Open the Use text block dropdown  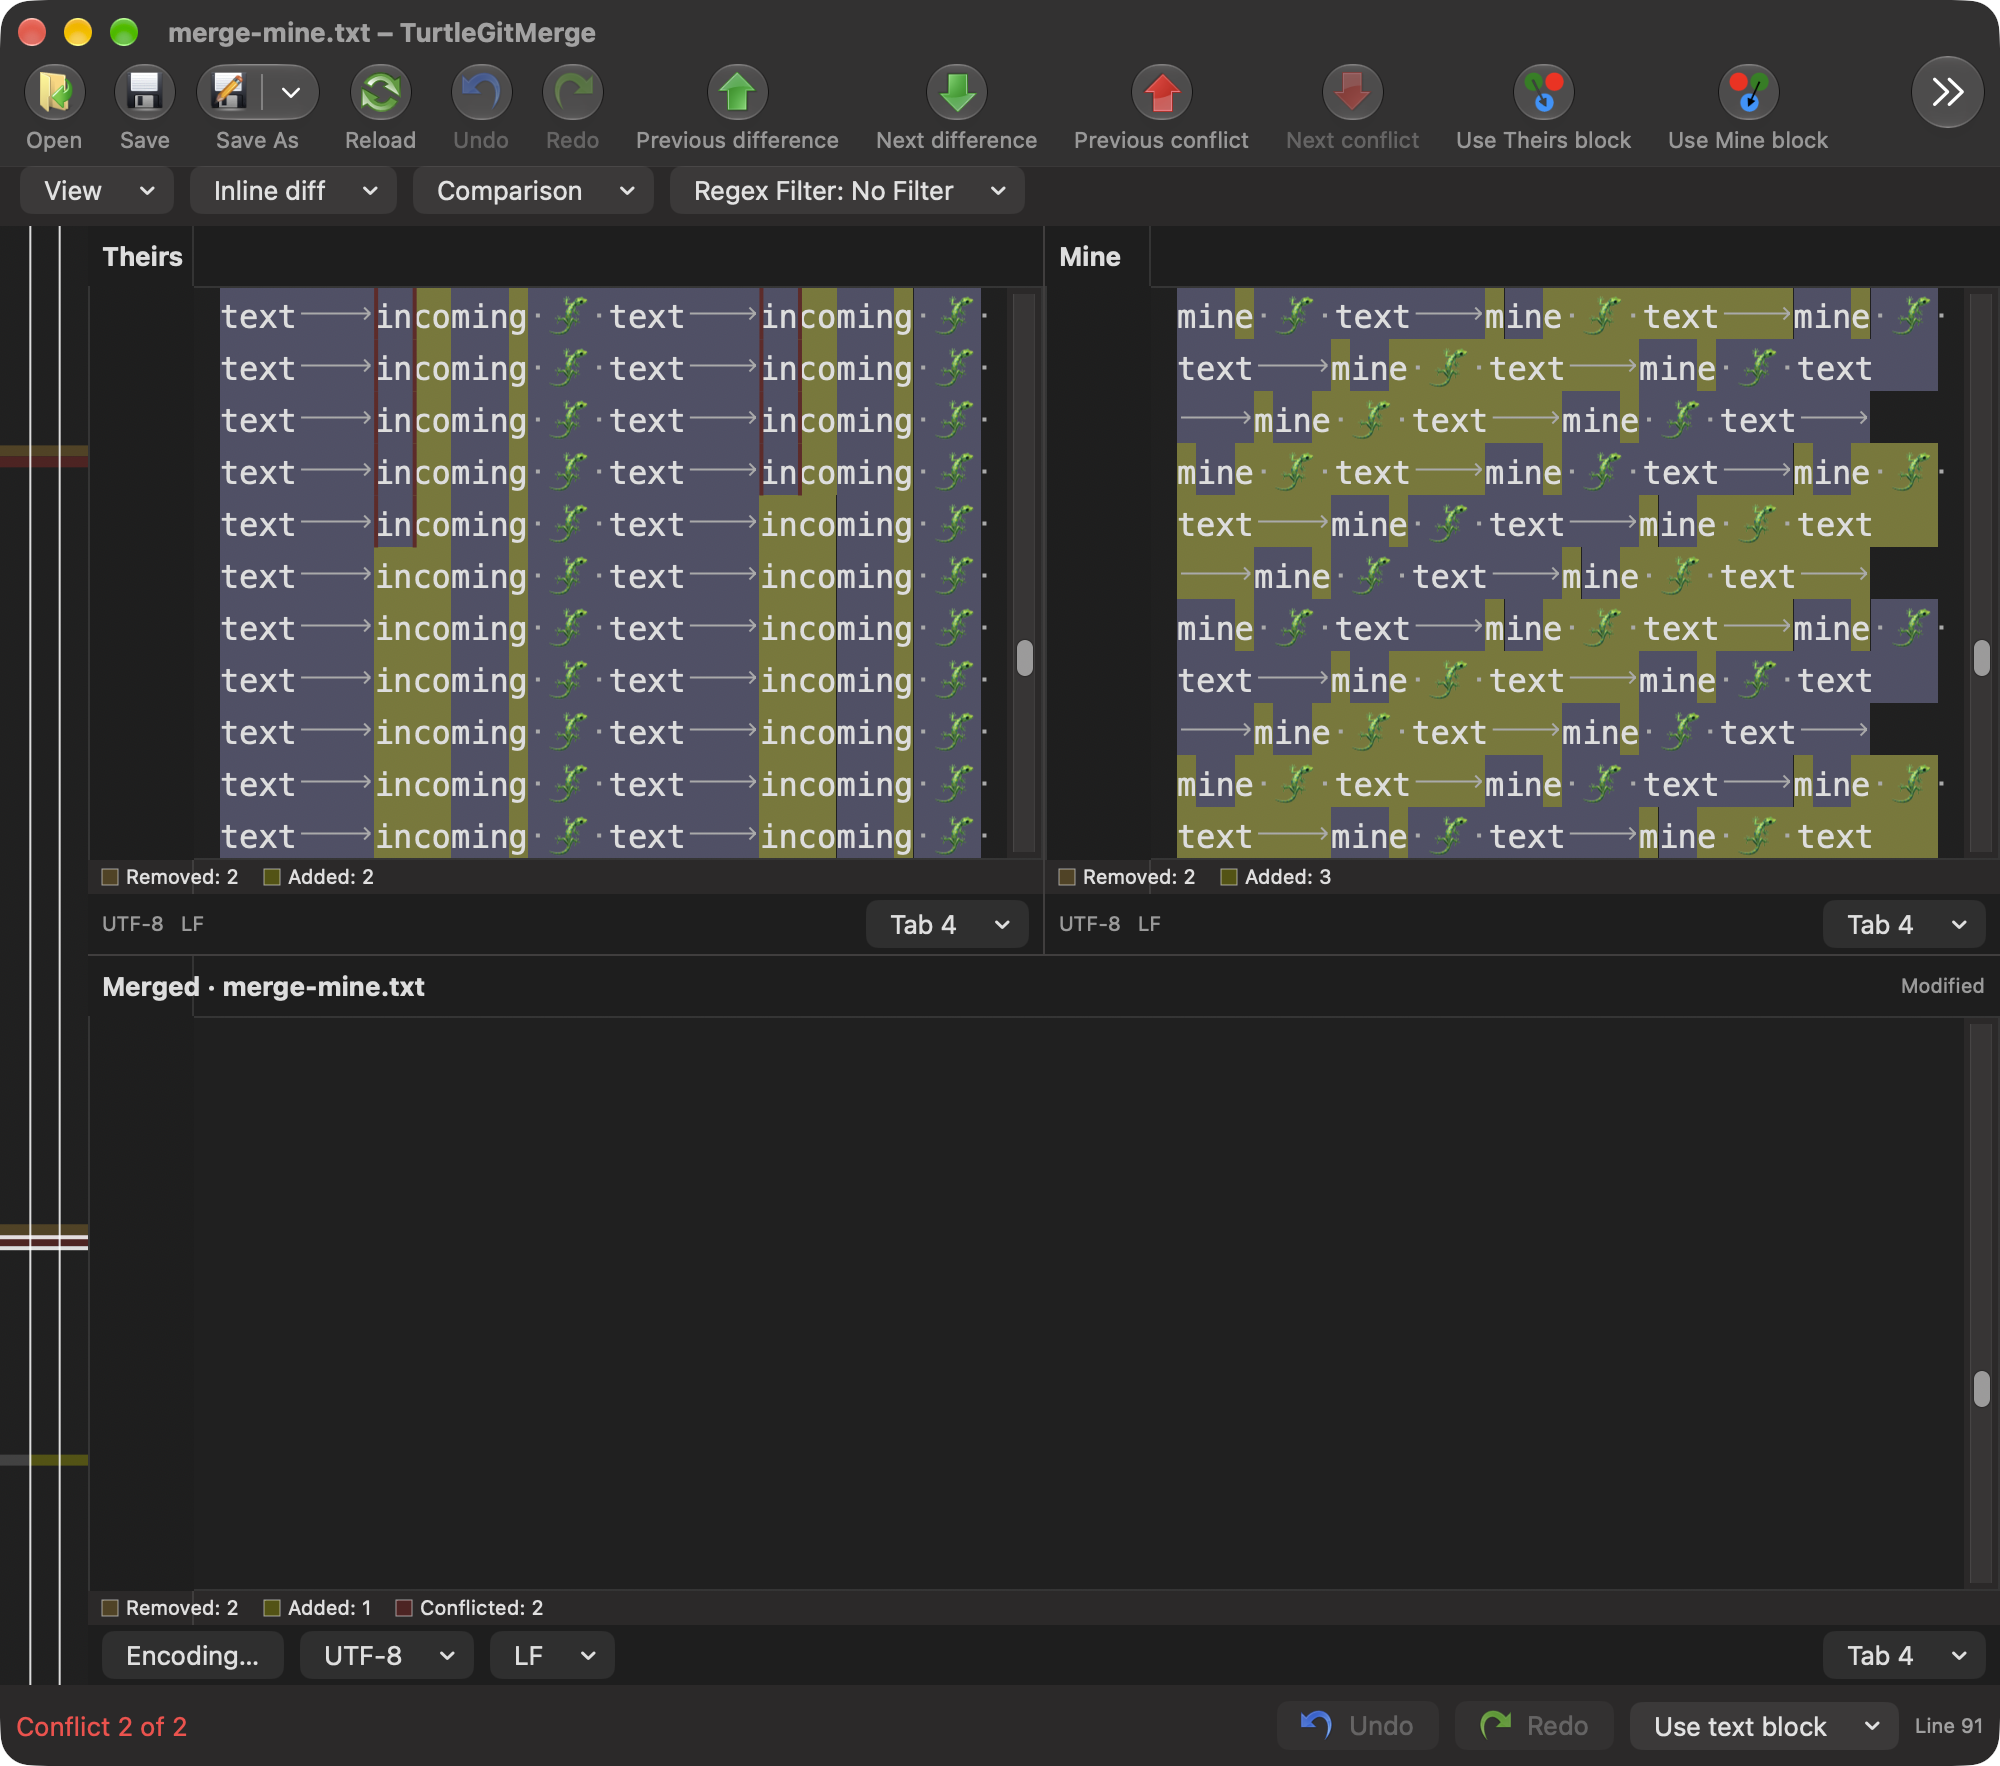tap(1764, 1726)
